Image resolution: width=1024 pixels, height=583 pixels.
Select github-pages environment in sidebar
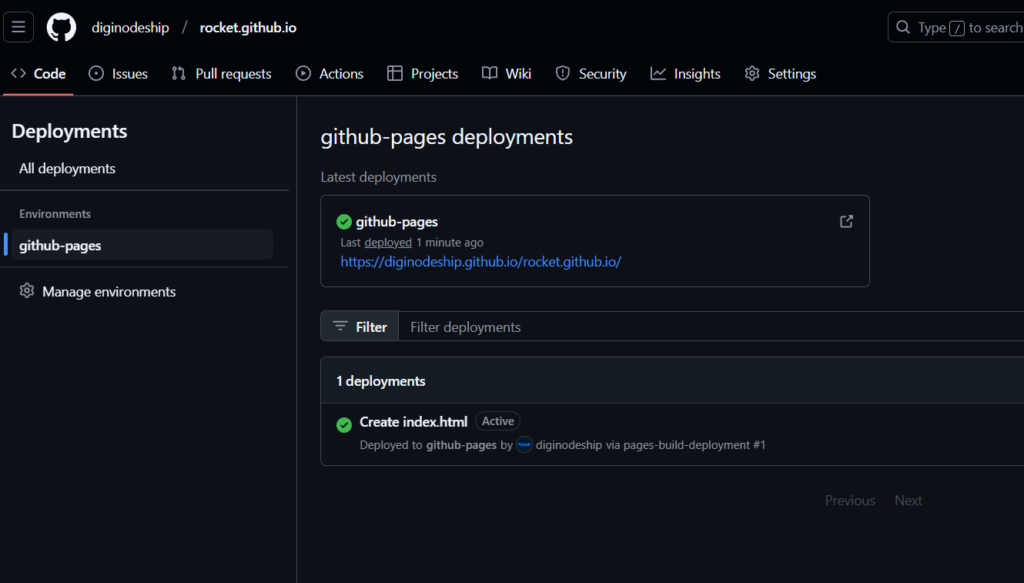point(60,246)
